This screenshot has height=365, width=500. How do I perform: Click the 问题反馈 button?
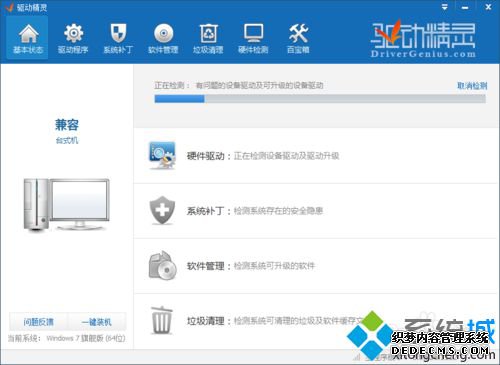[38, 322]
